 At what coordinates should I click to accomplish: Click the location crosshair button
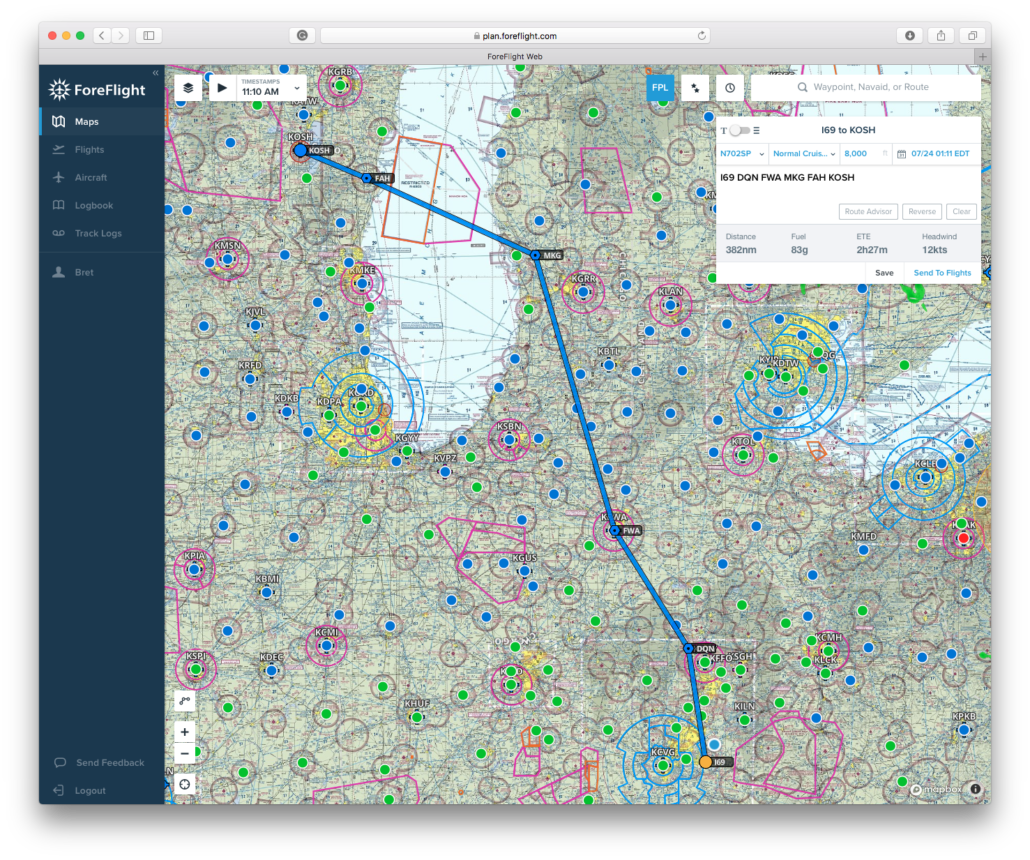[185, 784]
